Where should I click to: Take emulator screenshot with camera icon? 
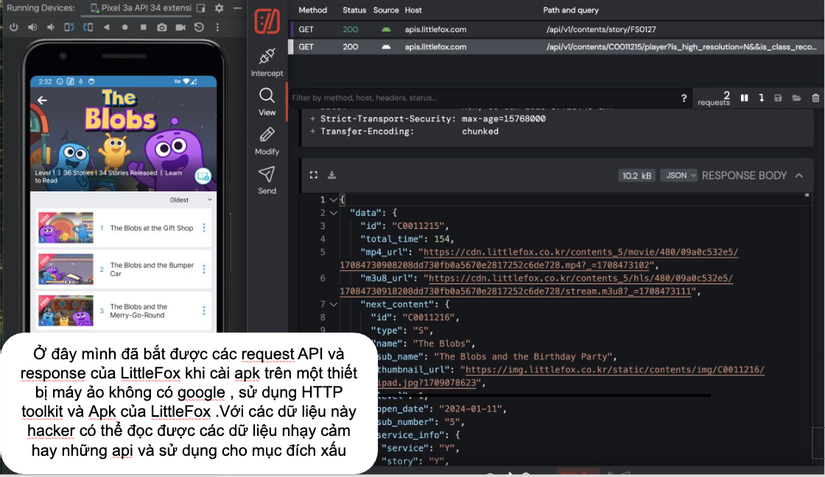pyautogui.click(x=162, y=27)
